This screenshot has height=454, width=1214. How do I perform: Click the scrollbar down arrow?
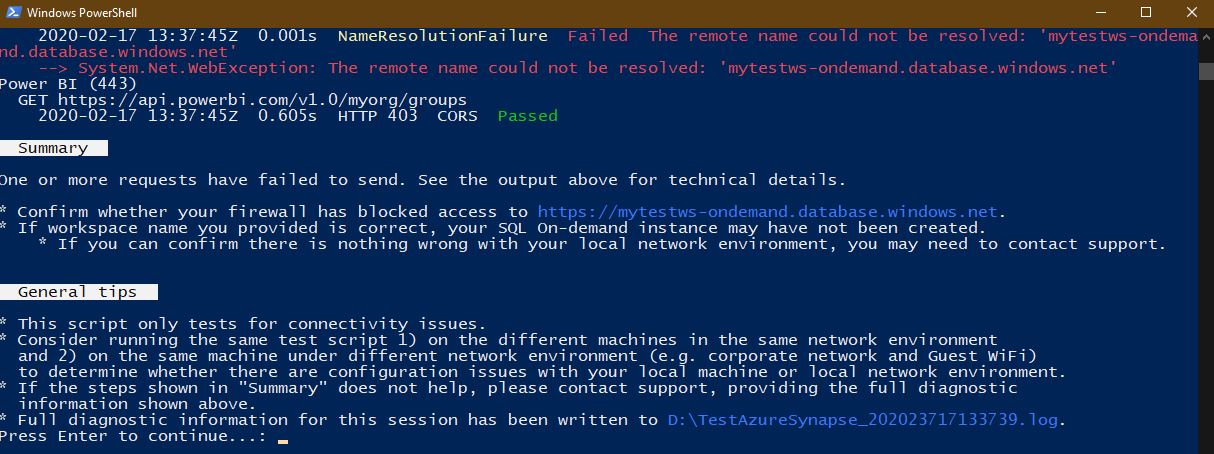[1205, 446]
